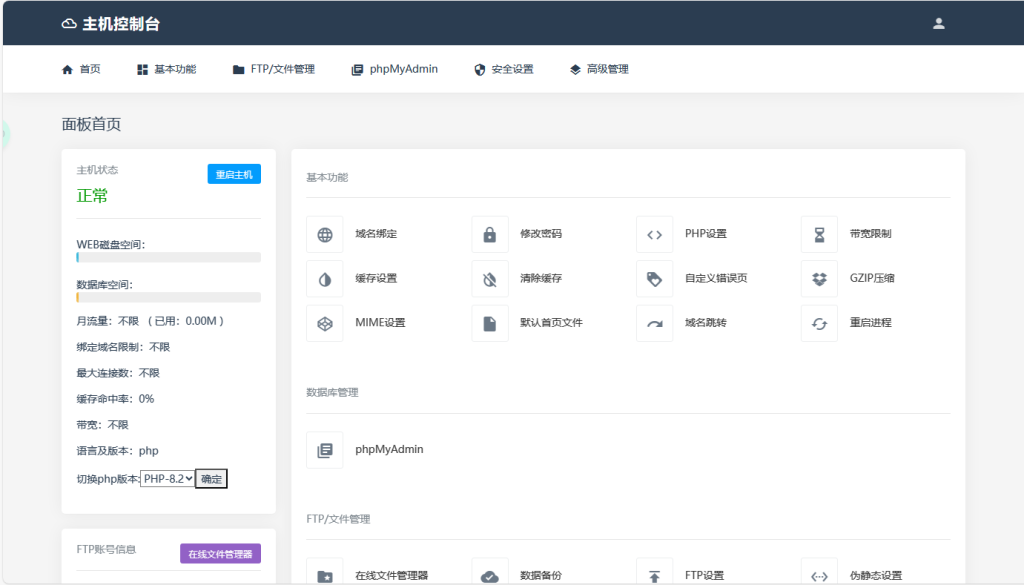Click the WEB磁盘空间 usage progress bar

pos(168,257)
